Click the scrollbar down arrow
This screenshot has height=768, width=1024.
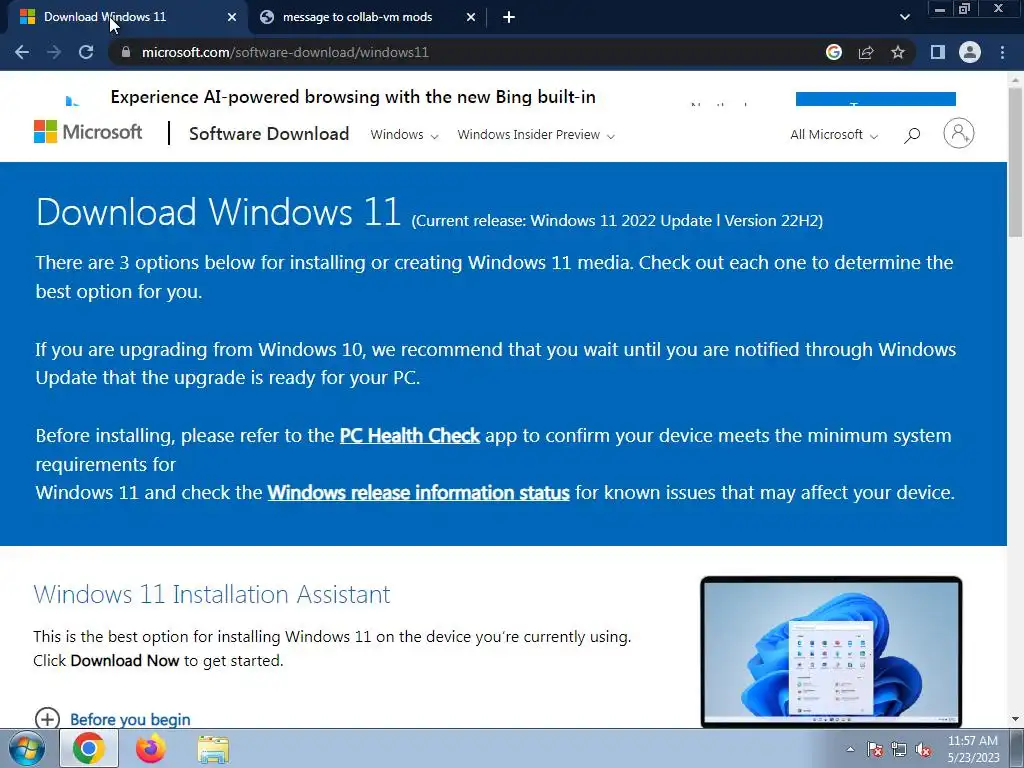[1015, 719]
